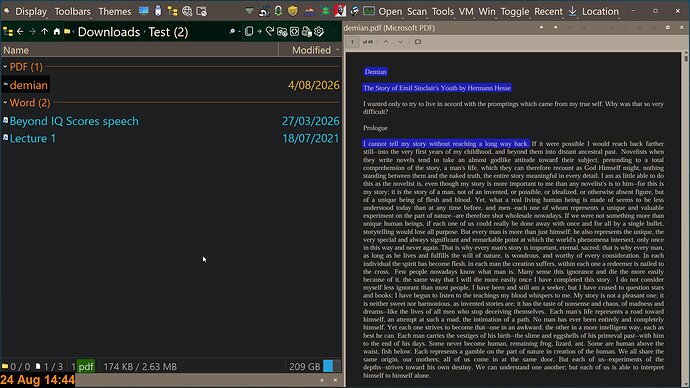Click the blue monitor icon
Viewport: 690px width, 388px height.
click(x=143, y=11)
